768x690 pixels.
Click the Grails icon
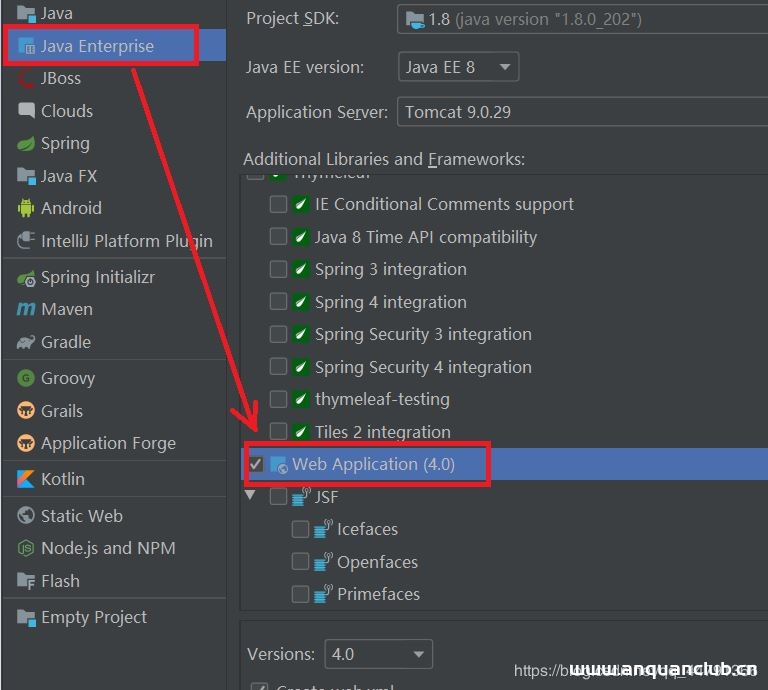click(26, 411)
